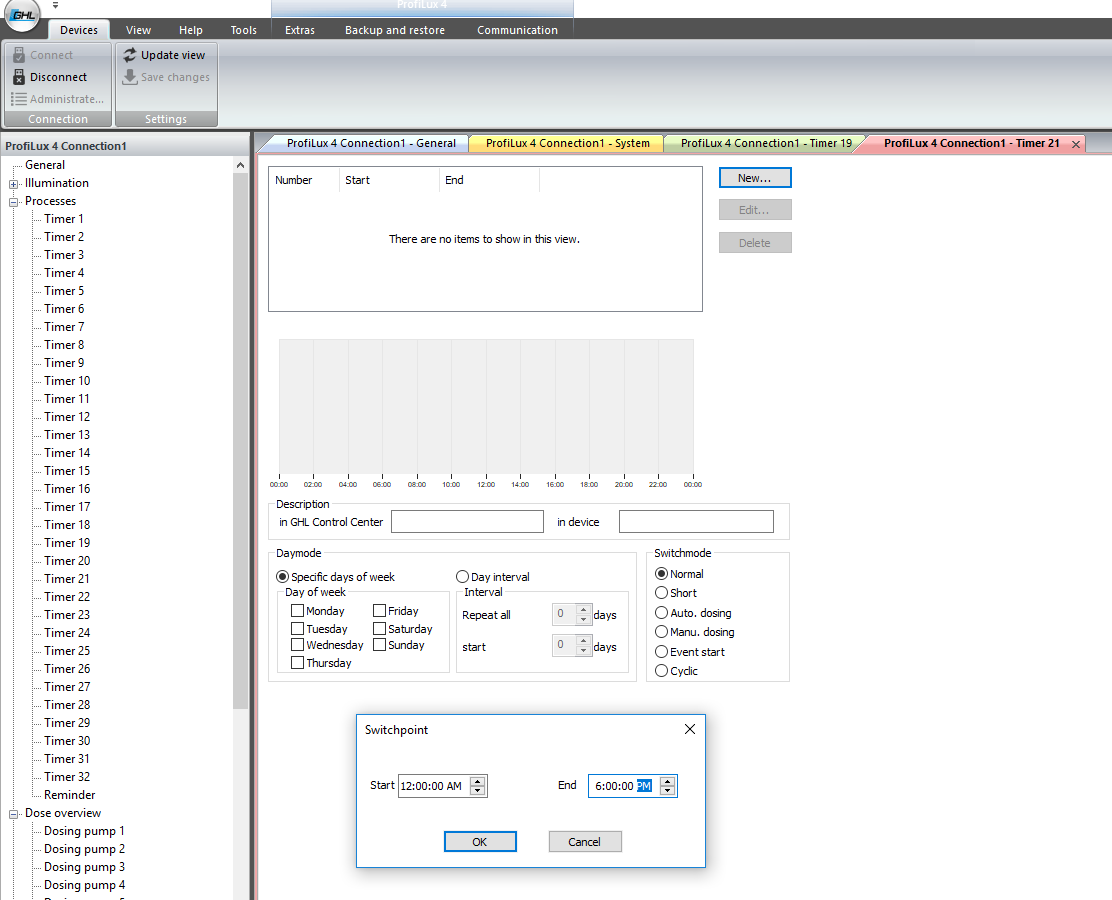Select Timer 19 in the tree
The image size is (1112, 900).
coord(67,543)
